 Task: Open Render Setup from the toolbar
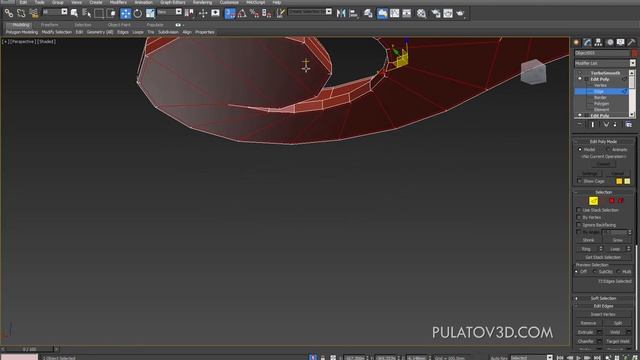click(436, 13)
